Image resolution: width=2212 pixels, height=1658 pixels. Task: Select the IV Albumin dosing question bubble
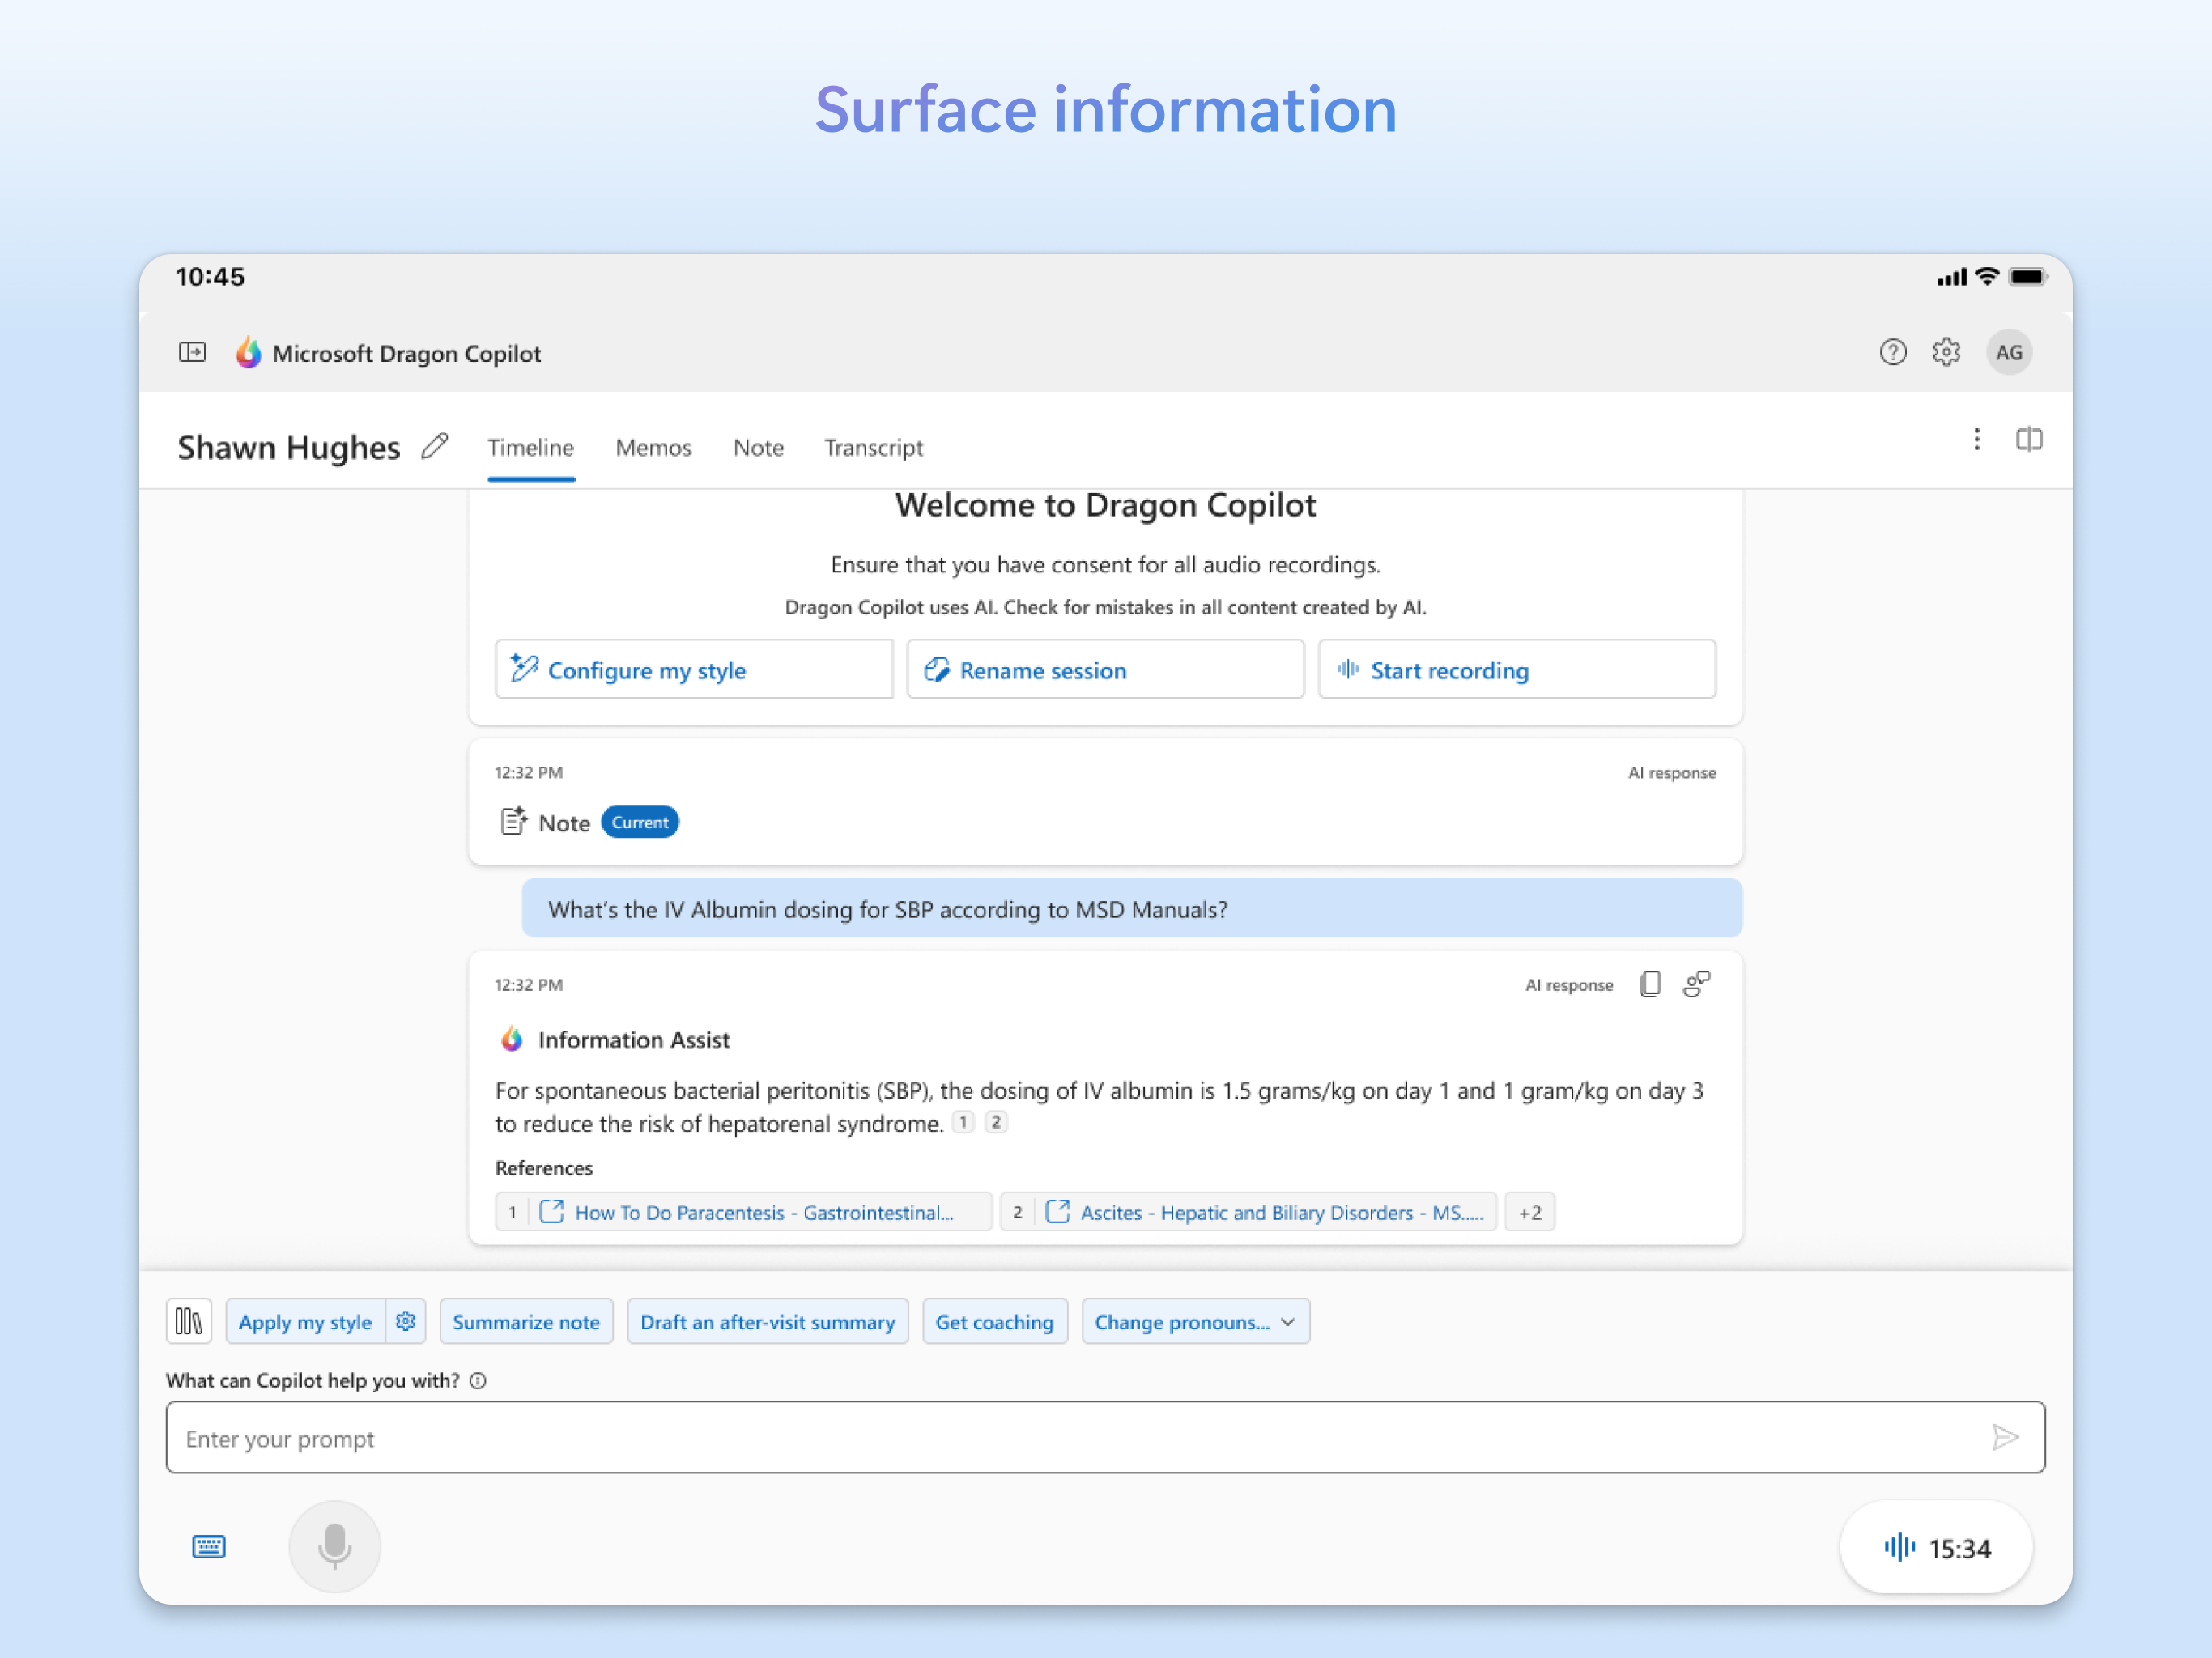click(x=1131, y=908)
